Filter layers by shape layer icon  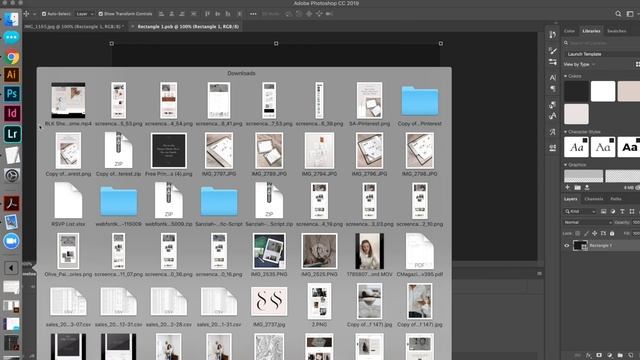point(632,211)
